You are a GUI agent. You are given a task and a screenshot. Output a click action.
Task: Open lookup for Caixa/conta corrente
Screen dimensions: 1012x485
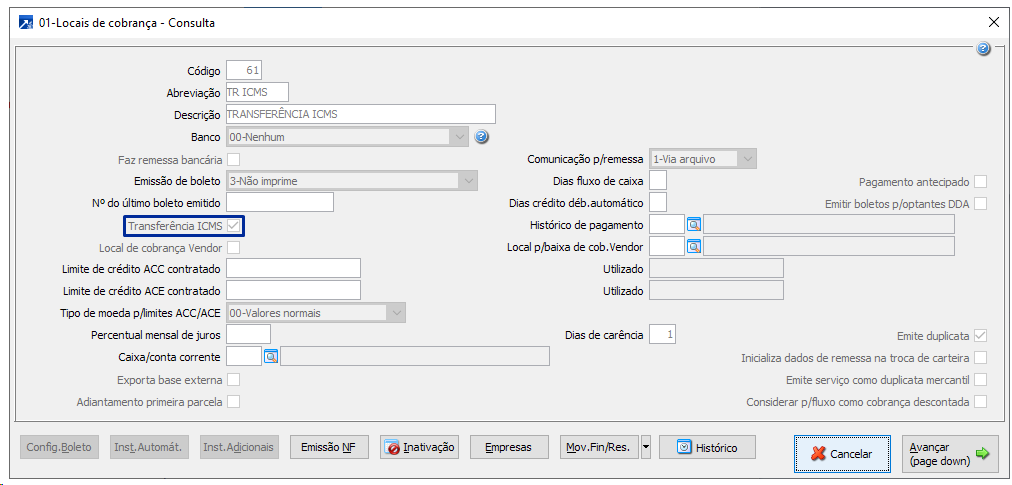[x=271, y=356]
